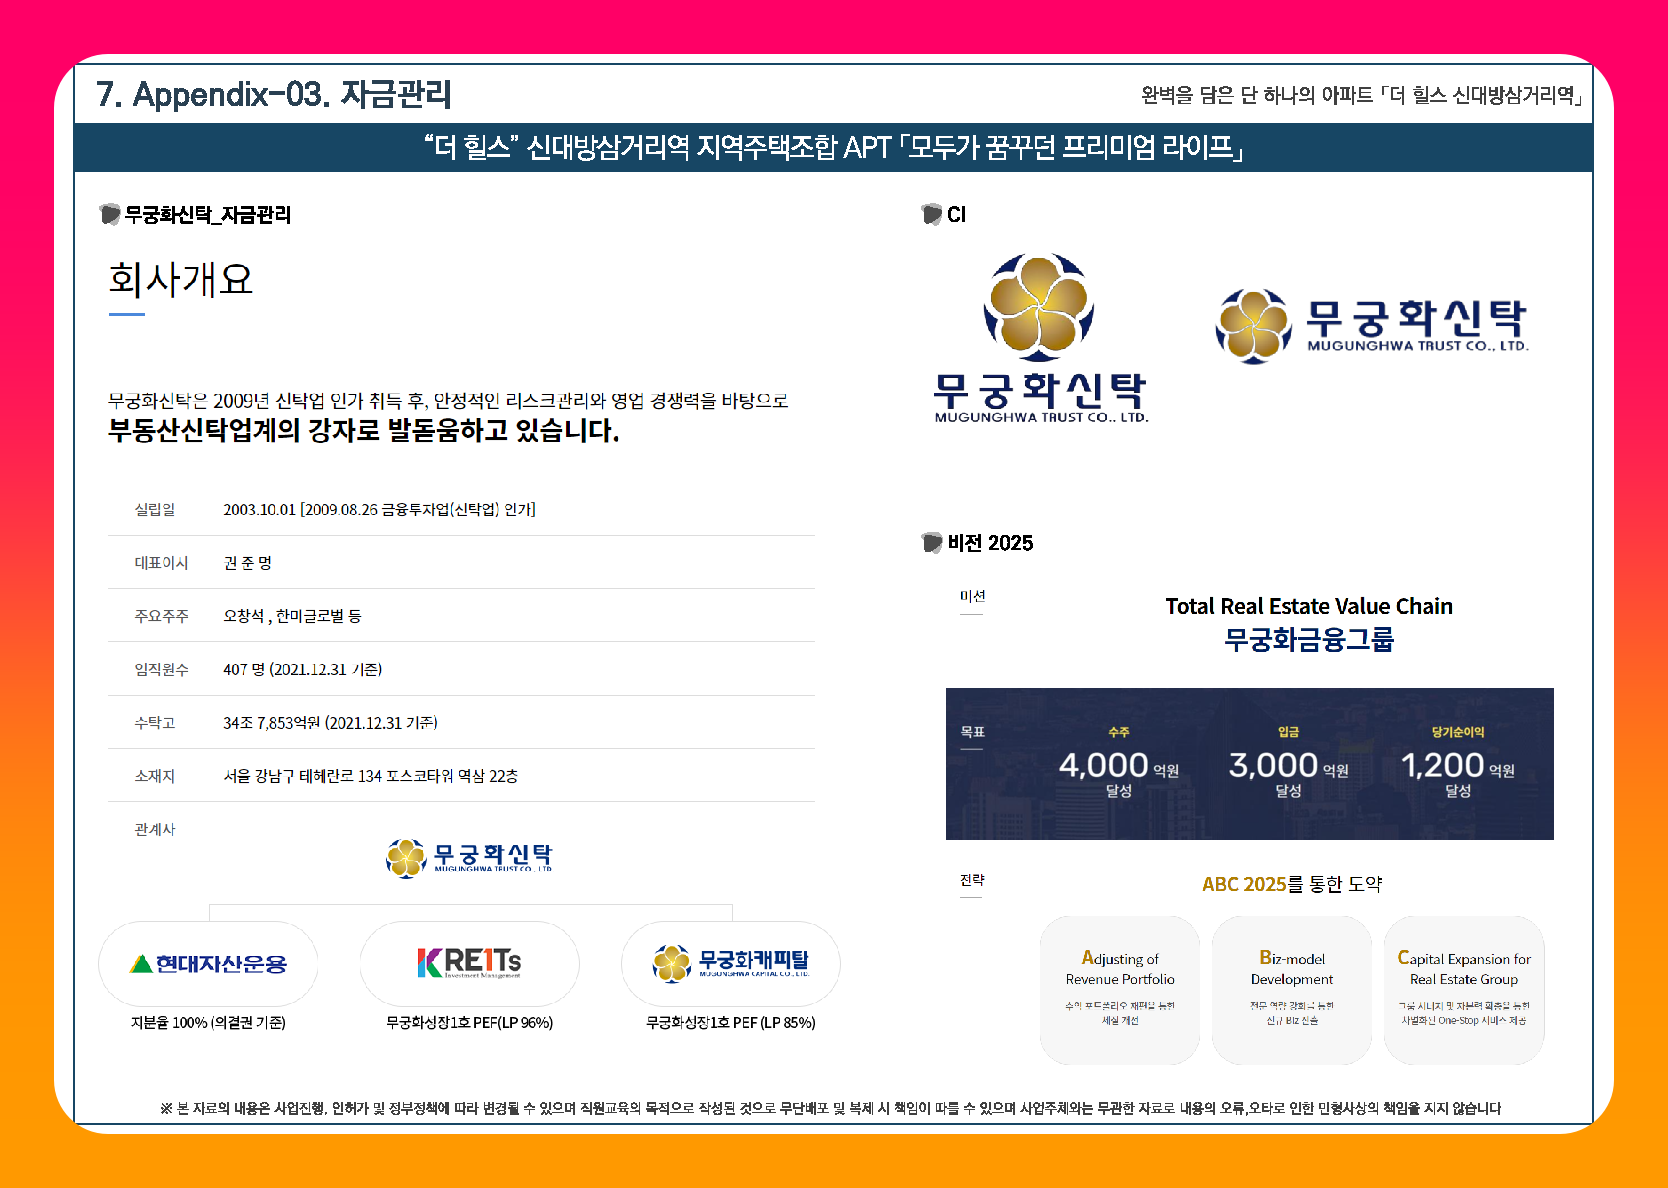
Task: Open the Capital Expansion for Real Estate Group card
Action: pyautogui.click(x=1464, y=990)
